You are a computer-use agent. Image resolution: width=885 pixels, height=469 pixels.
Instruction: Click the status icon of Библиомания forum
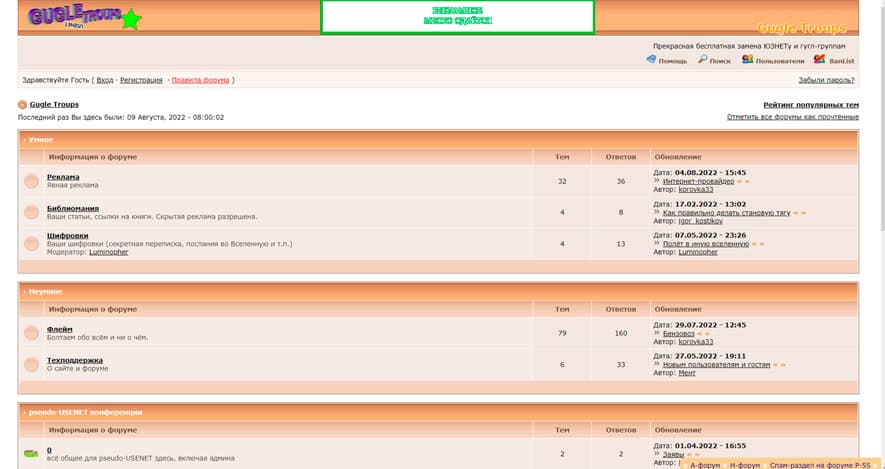click(x=32, y=212)
